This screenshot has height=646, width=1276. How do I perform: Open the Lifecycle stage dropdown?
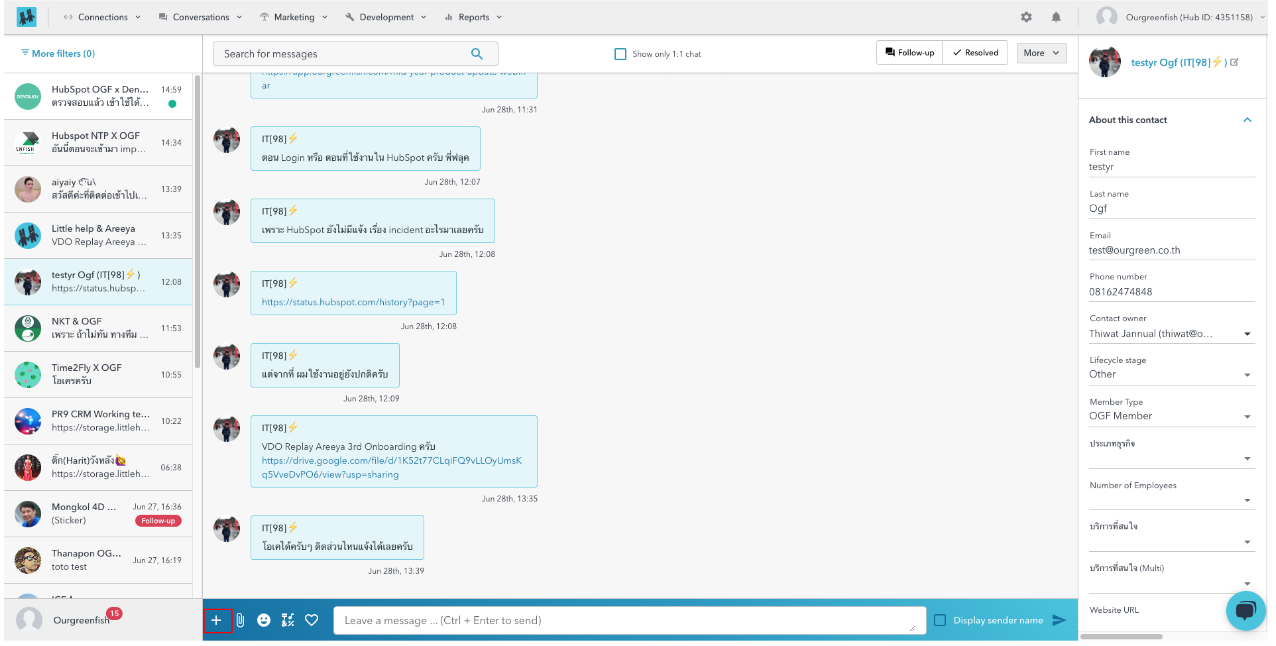(1171, 374)
